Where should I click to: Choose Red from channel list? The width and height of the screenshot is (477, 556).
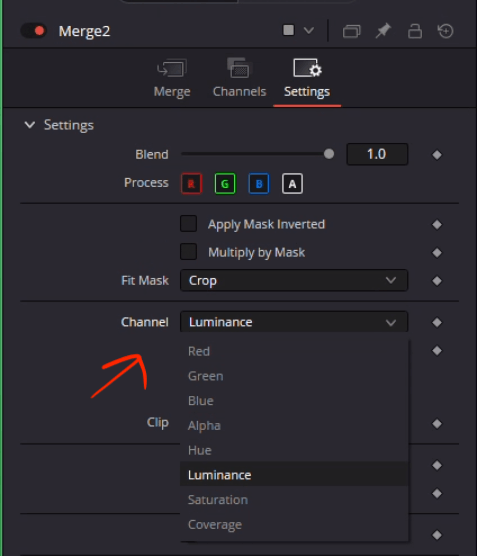[294, 351]
